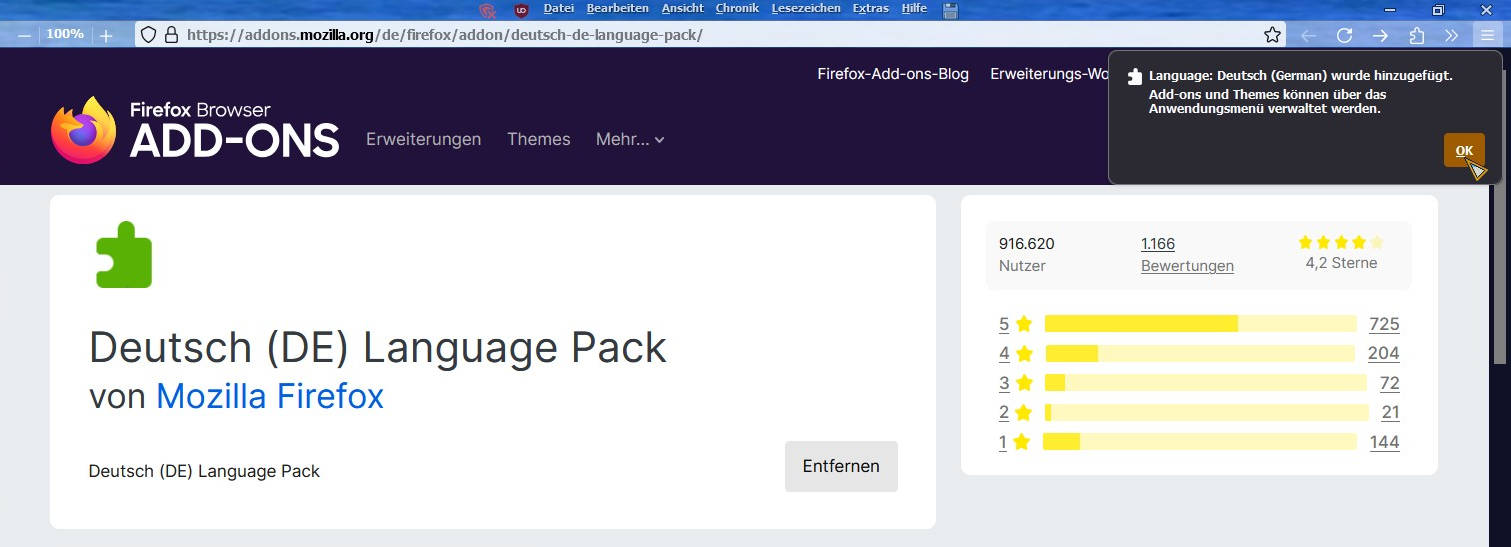1511x547 pixels.
Task: Open the 144 one-star reviews count
Action: click(1384, 442)
